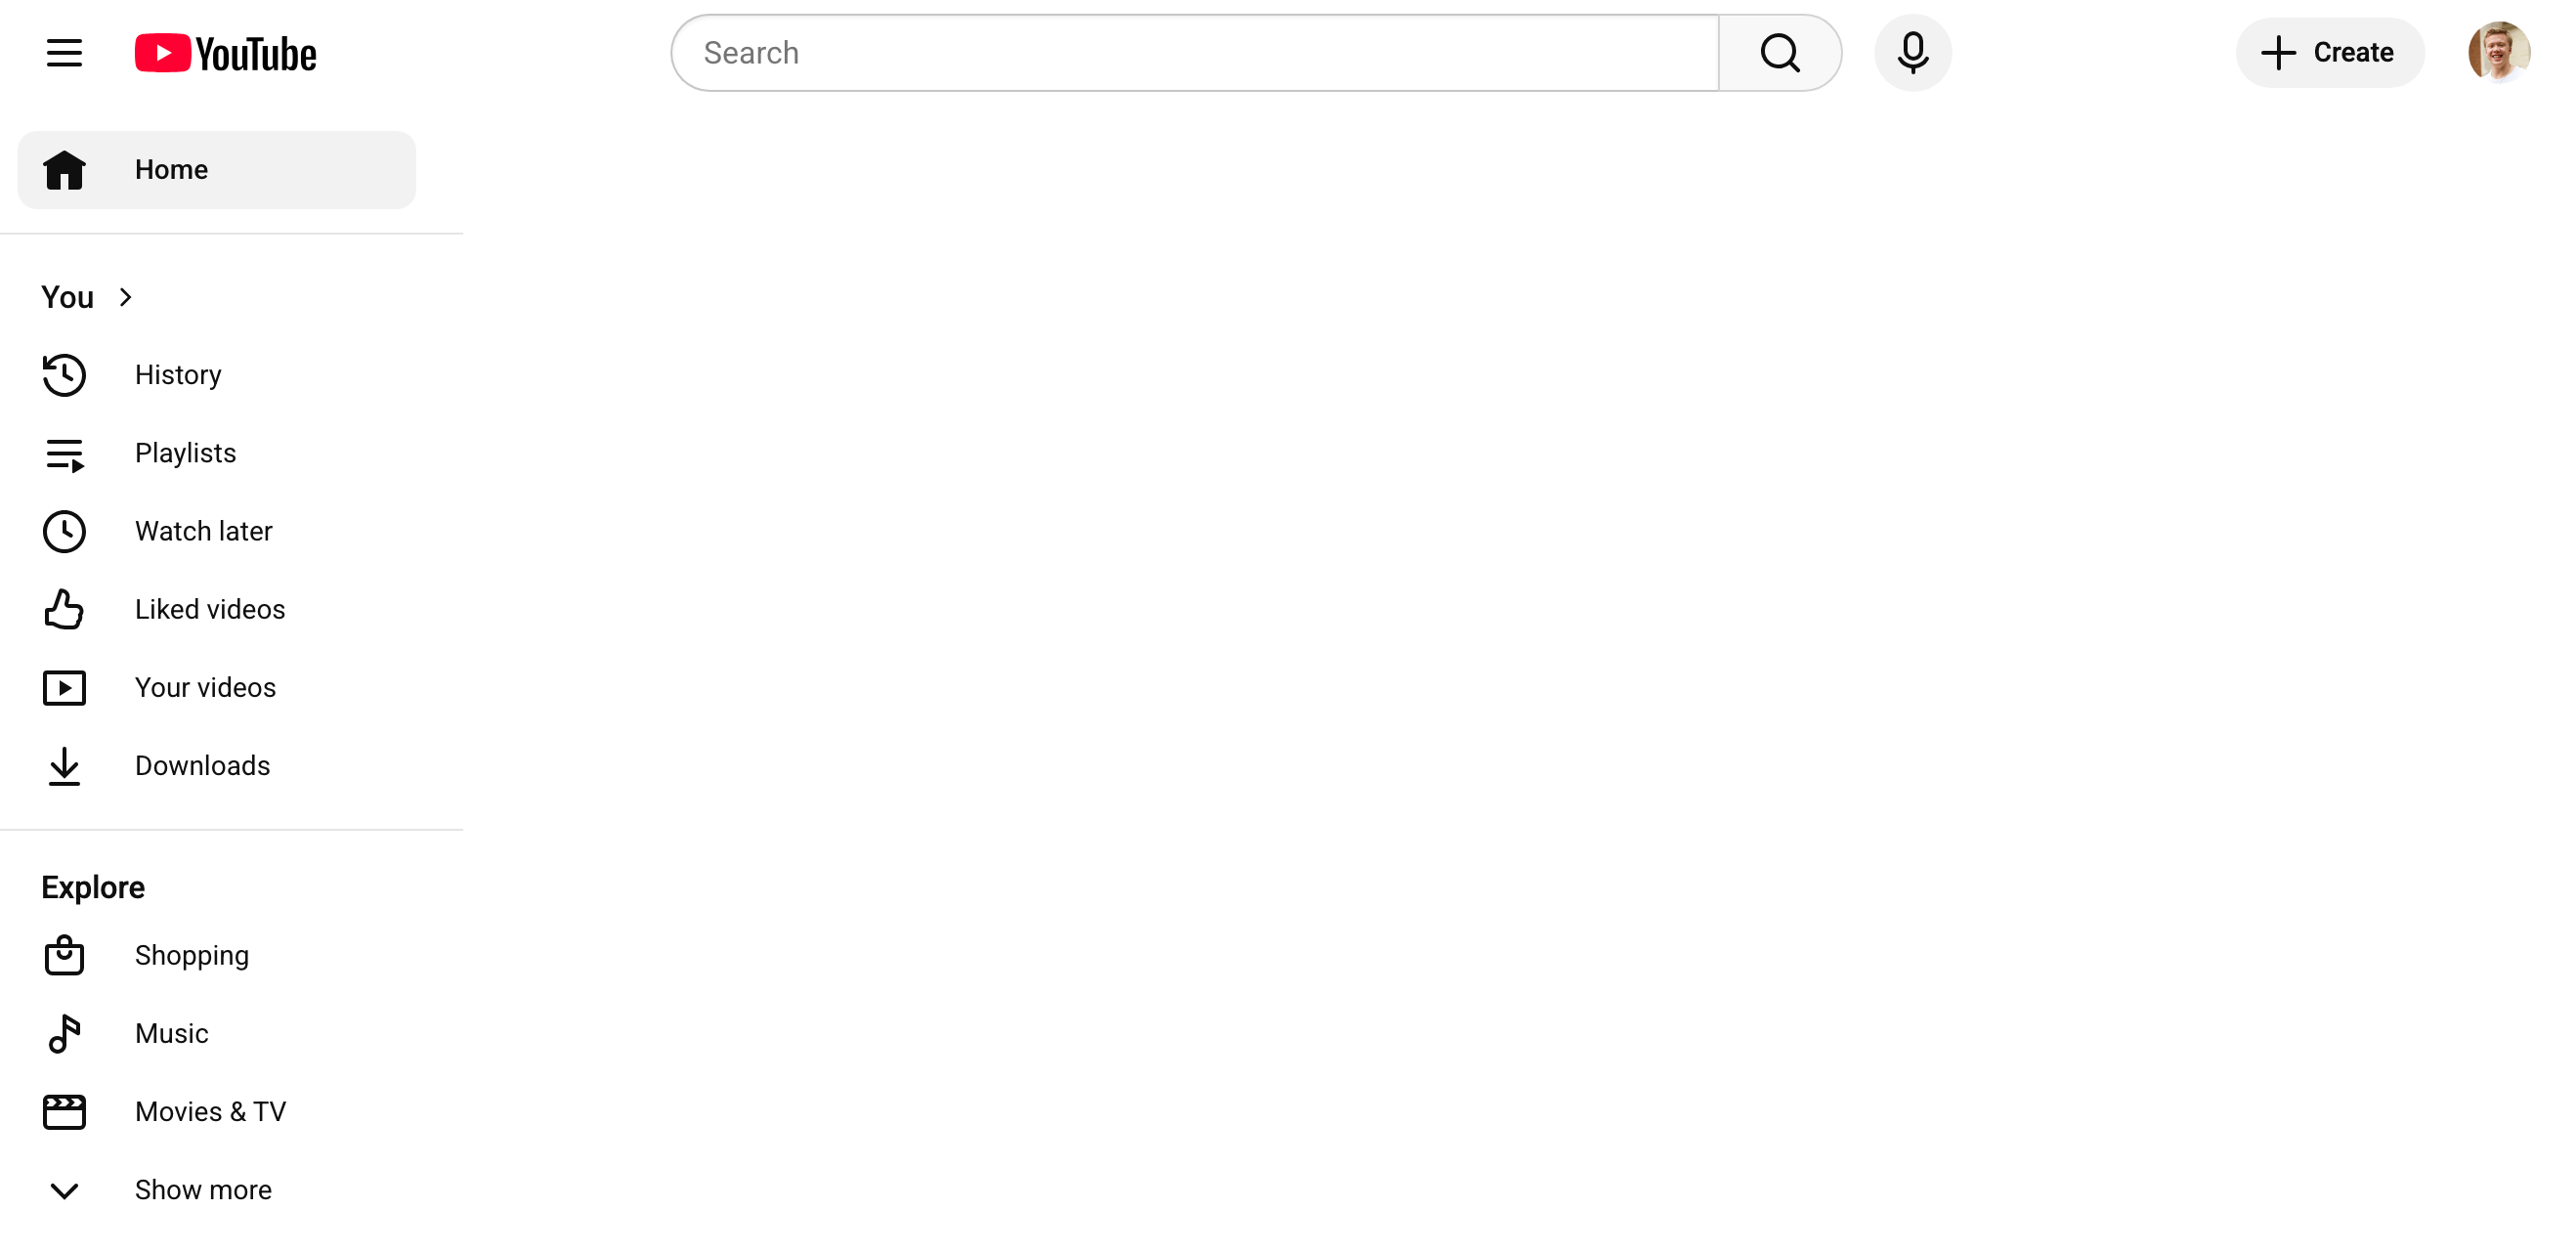2576x1253 pixels.
Task: Select the Home menu item
Action: point(217,170)
